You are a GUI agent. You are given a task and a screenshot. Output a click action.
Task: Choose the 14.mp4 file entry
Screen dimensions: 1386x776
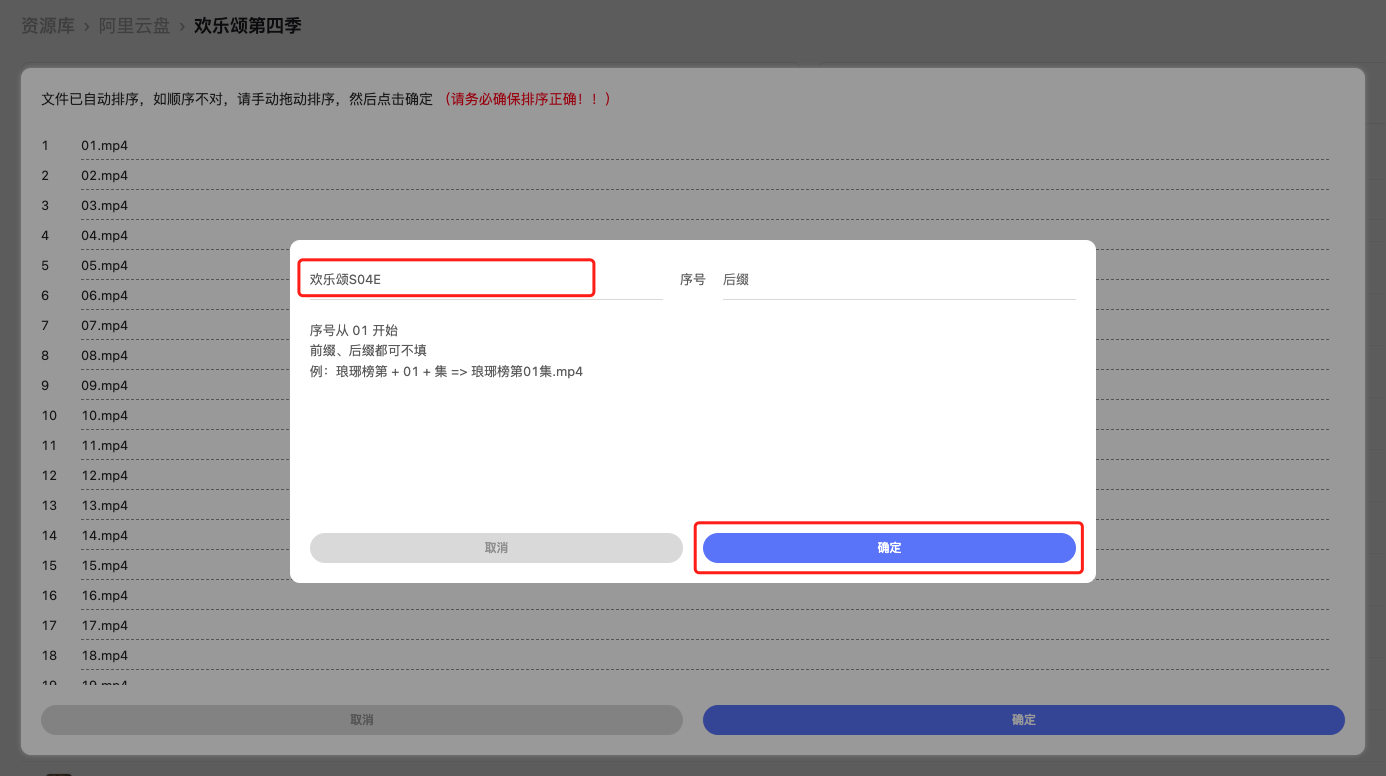coord(105,536)
